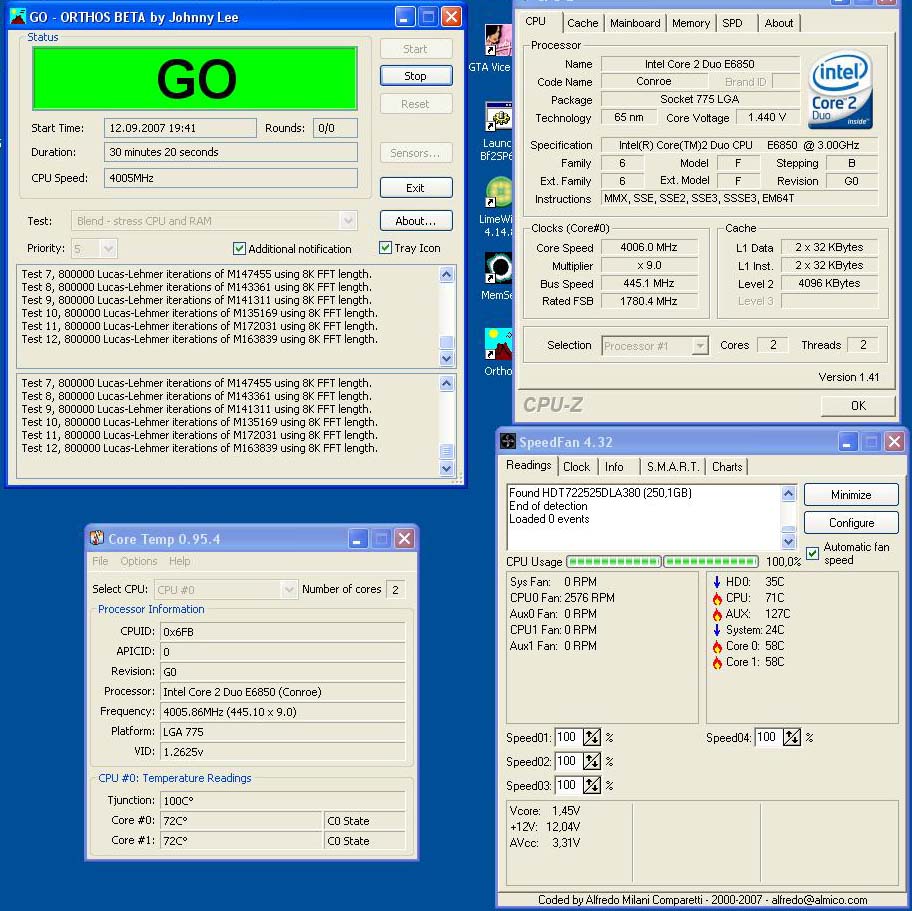
Task: Click the flame icon beside AUX 127C
Action: [x=717, y=613]
